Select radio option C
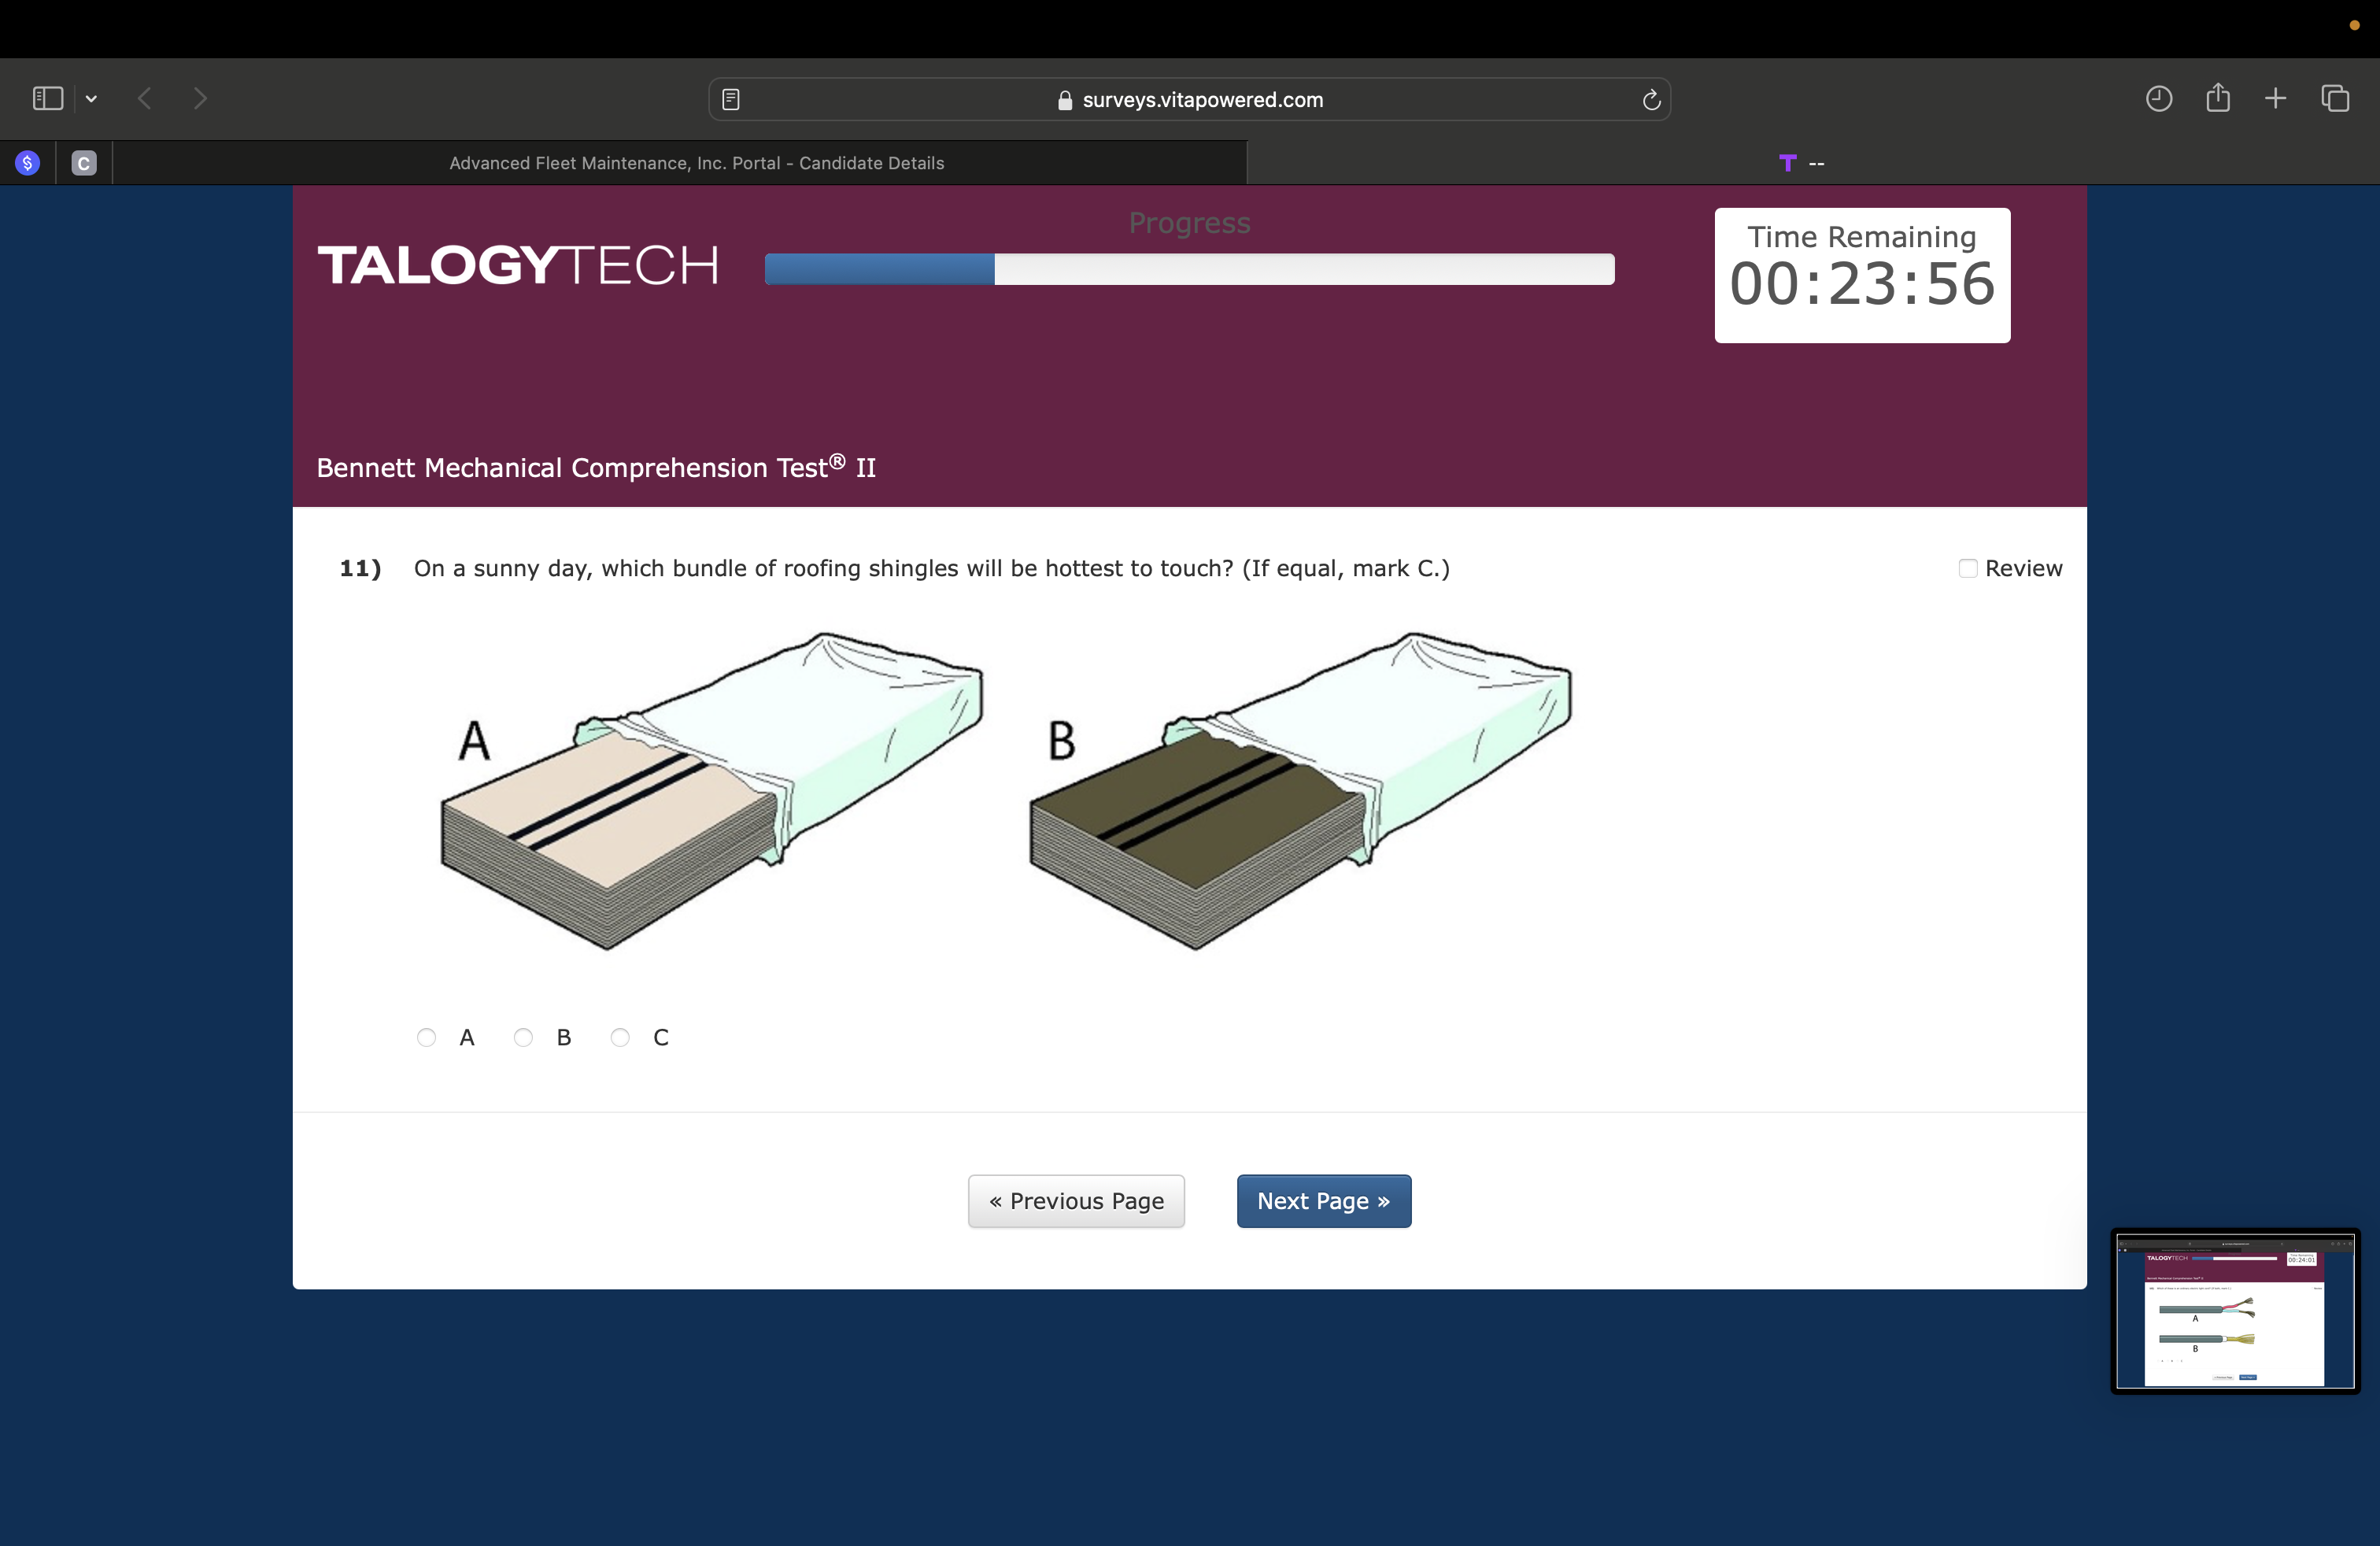This screenshot has width=2380, height=1546. coord(620,1037)
